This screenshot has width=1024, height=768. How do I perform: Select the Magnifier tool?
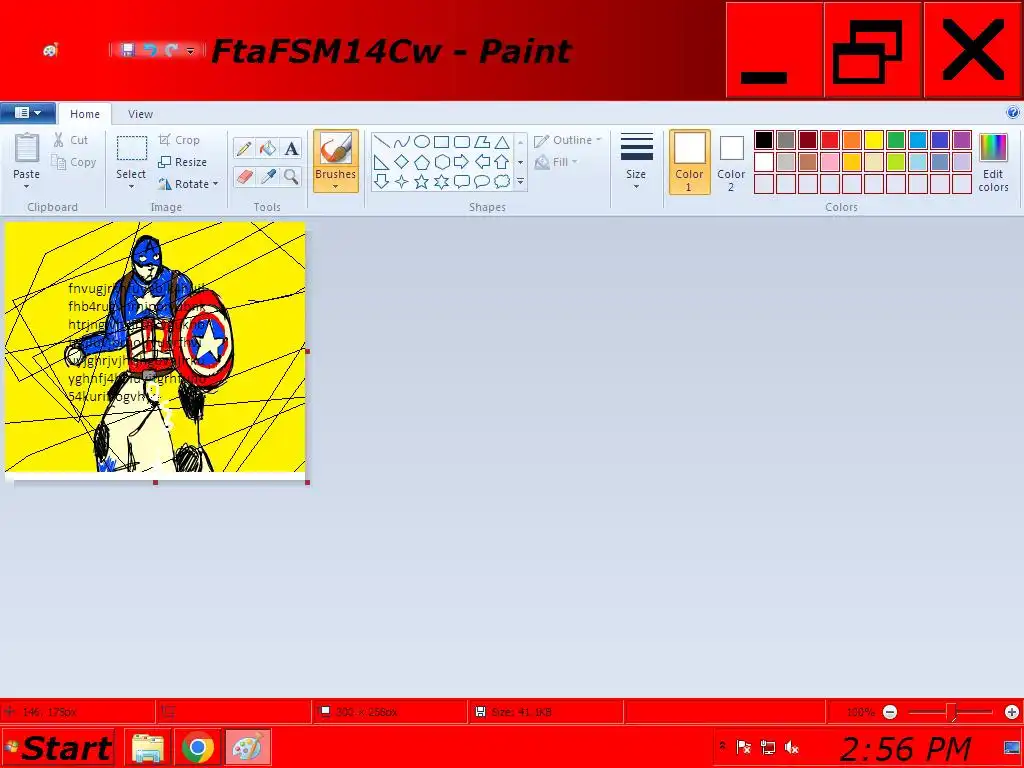(x=291, y=176)
